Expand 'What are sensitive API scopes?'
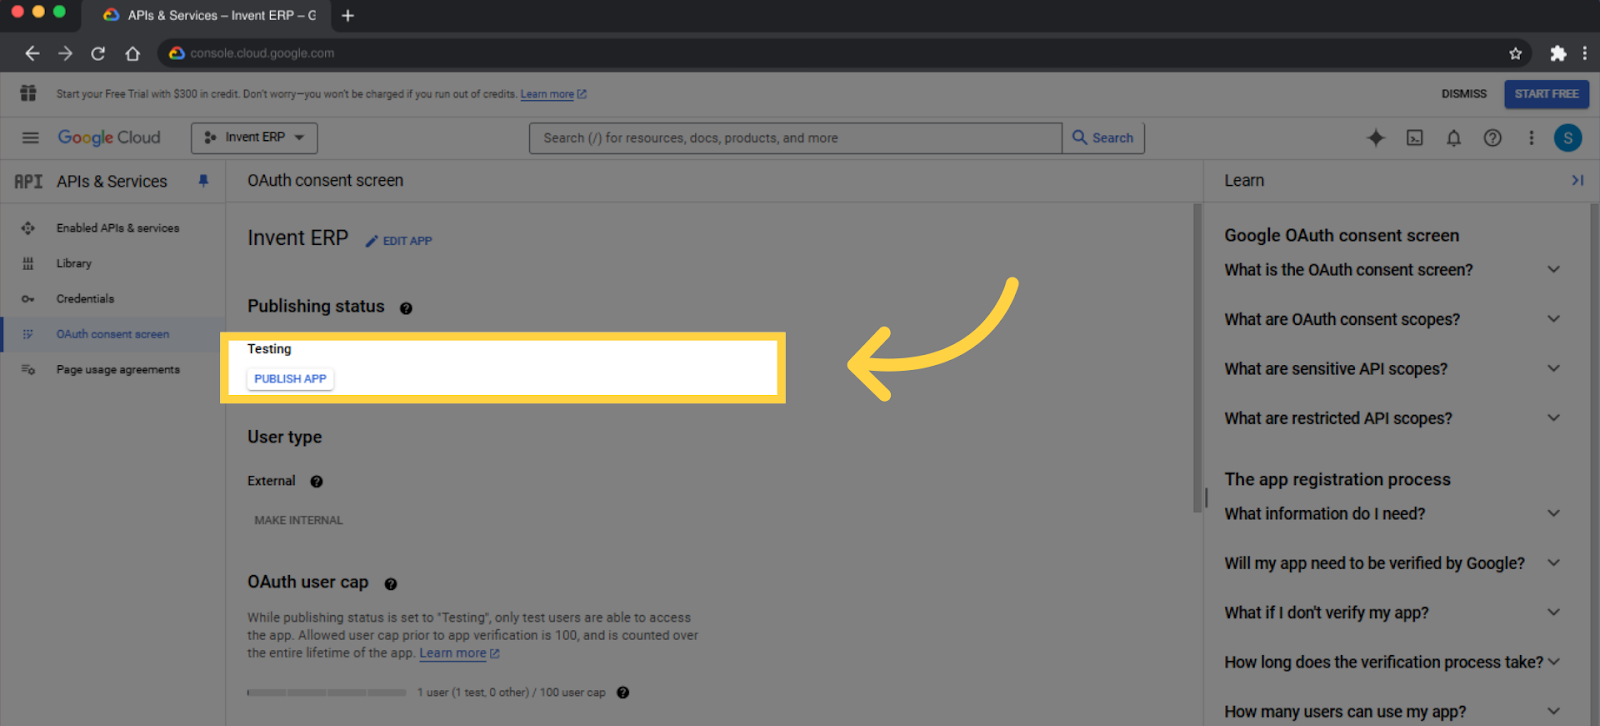This screenshot has width=1600, height=726. click(x=1392, y=369)
